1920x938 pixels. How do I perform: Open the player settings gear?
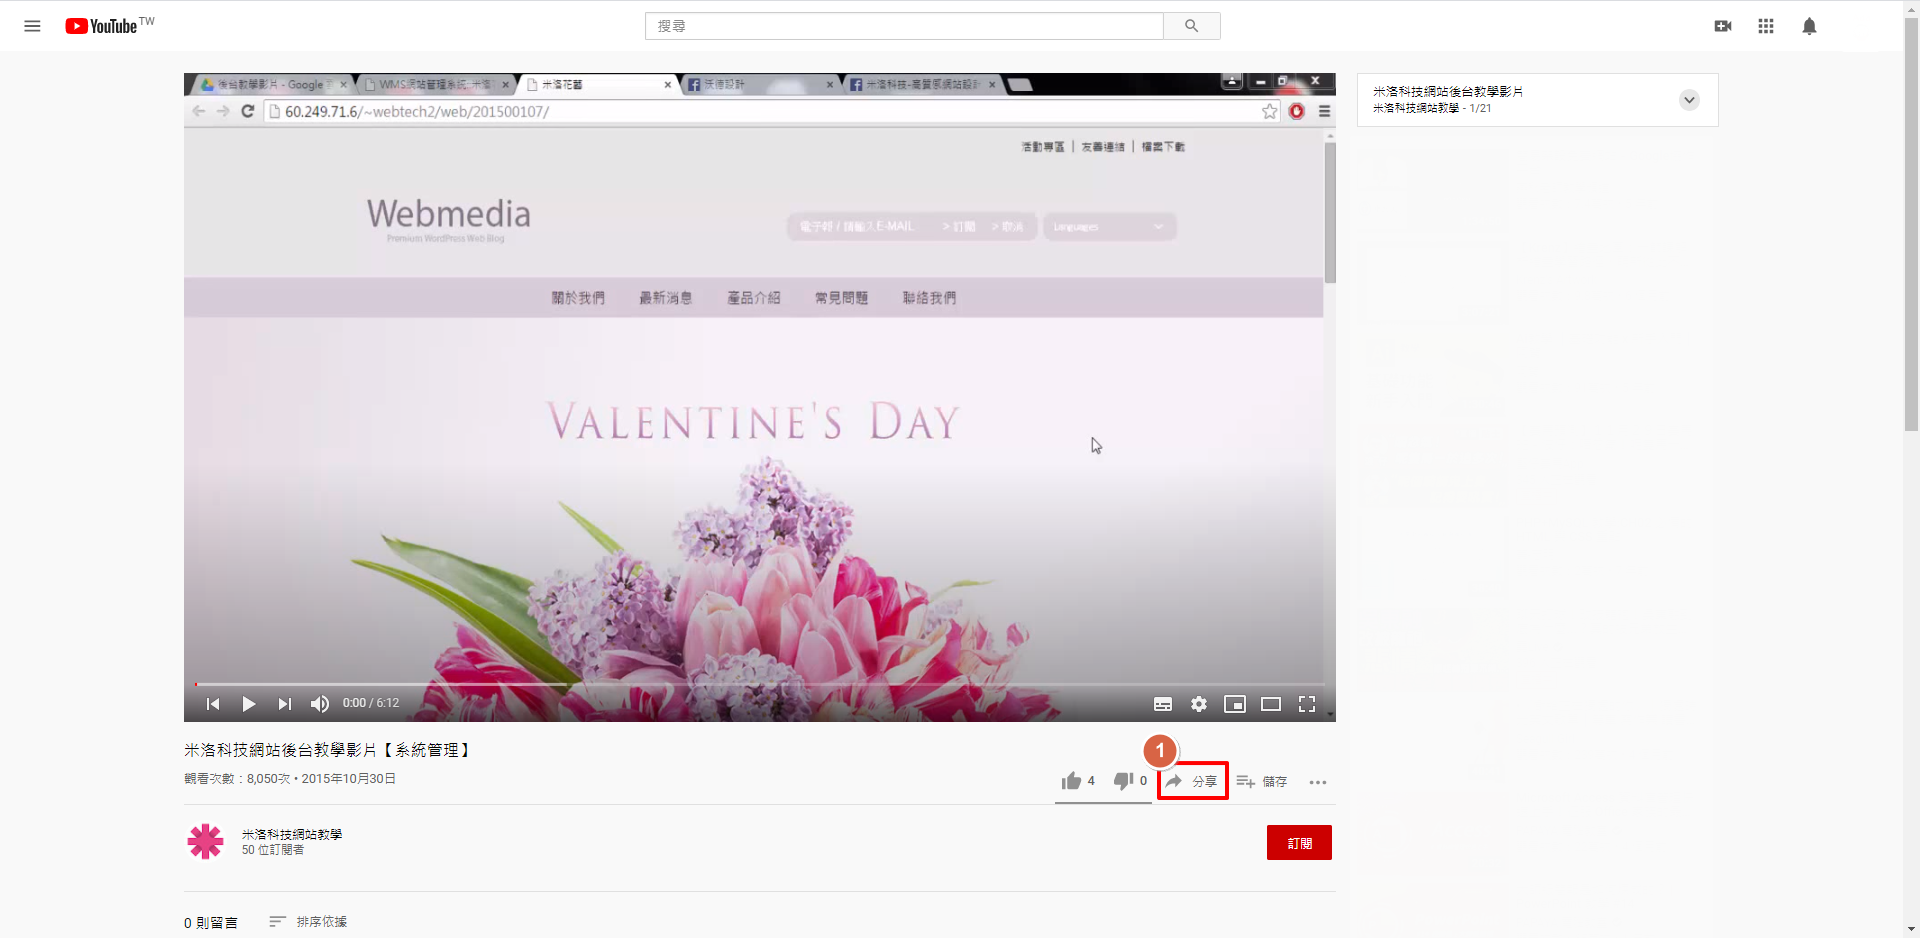1199,704
